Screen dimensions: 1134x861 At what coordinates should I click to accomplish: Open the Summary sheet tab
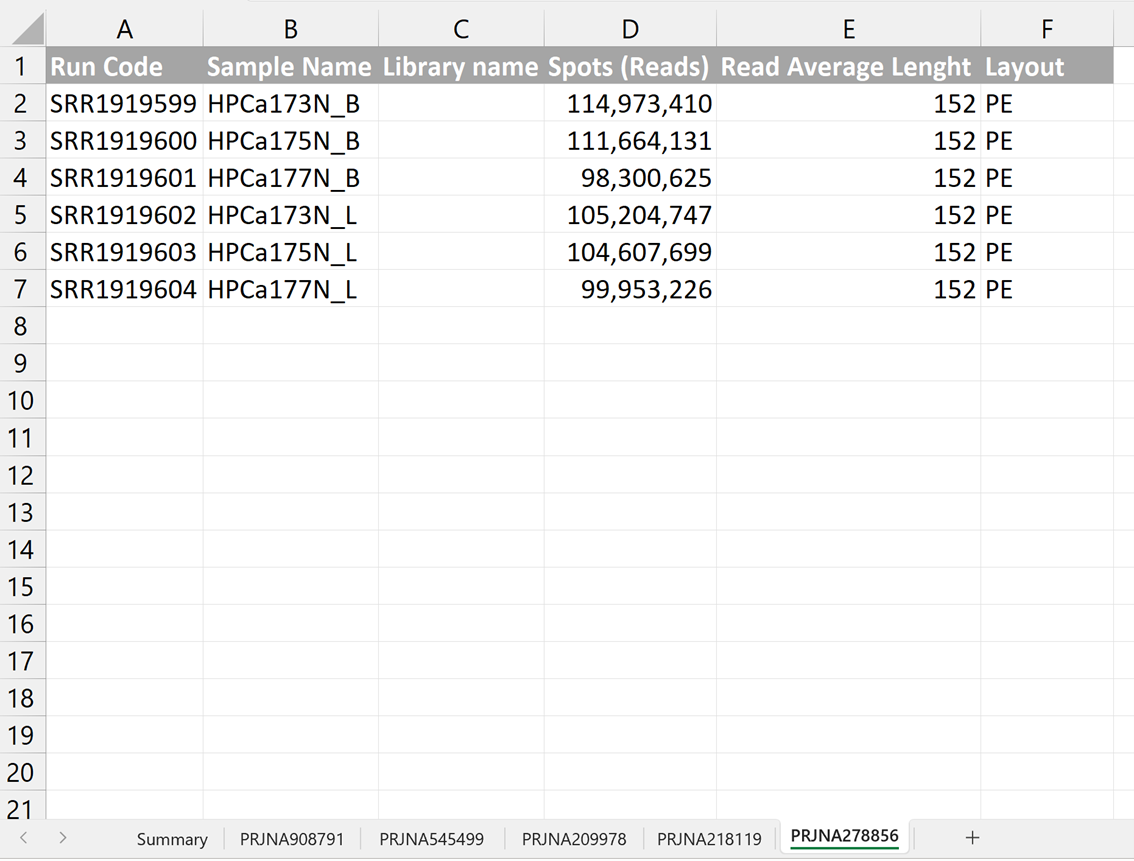point(172,839)
